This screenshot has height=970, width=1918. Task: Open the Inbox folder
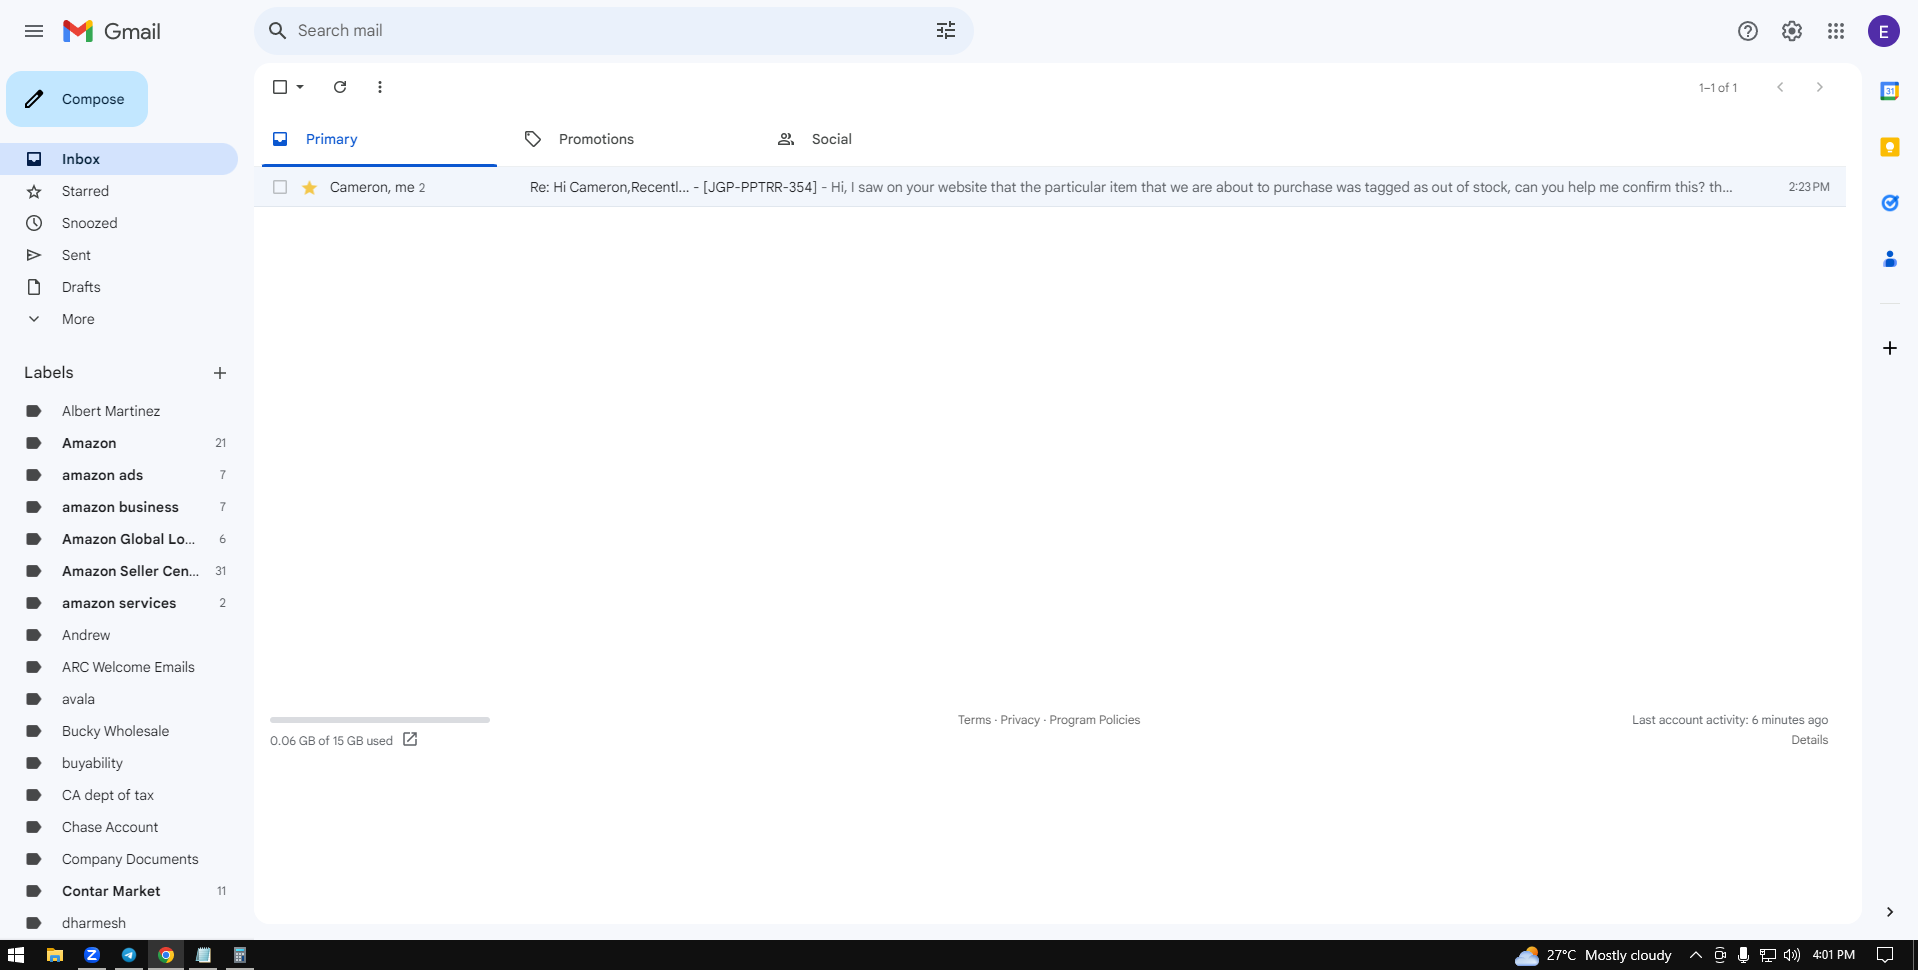coord(119,159)
